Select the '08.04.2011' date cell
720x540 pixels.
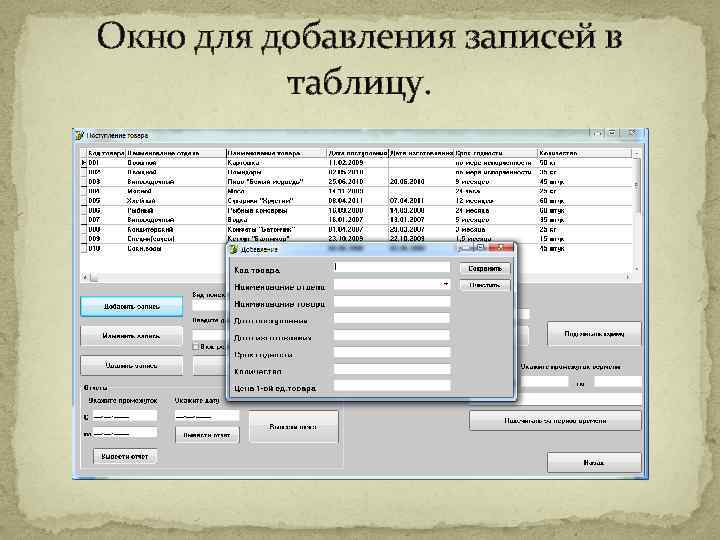pyautogui.click(x=358, y=201)
